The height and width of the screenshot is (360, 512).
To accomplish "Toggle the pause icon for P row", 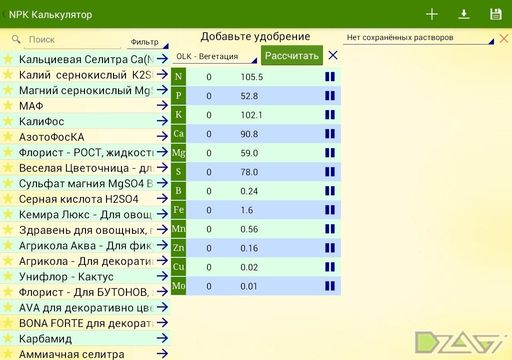I will (x=330, y=96).
